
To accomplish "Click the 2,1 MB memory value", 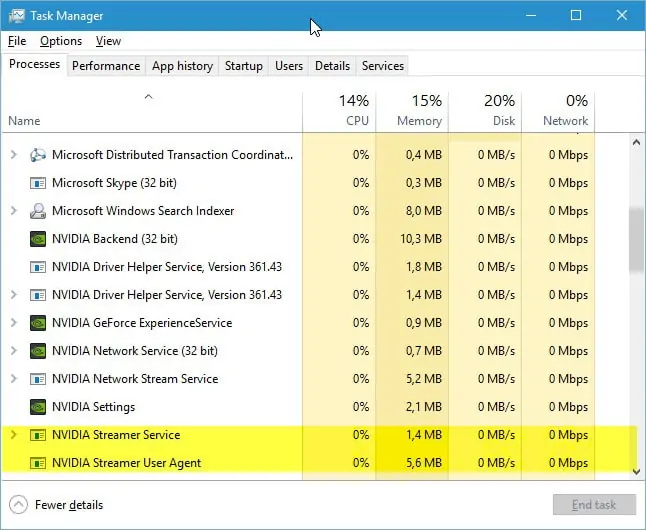I will click(424, 407).
